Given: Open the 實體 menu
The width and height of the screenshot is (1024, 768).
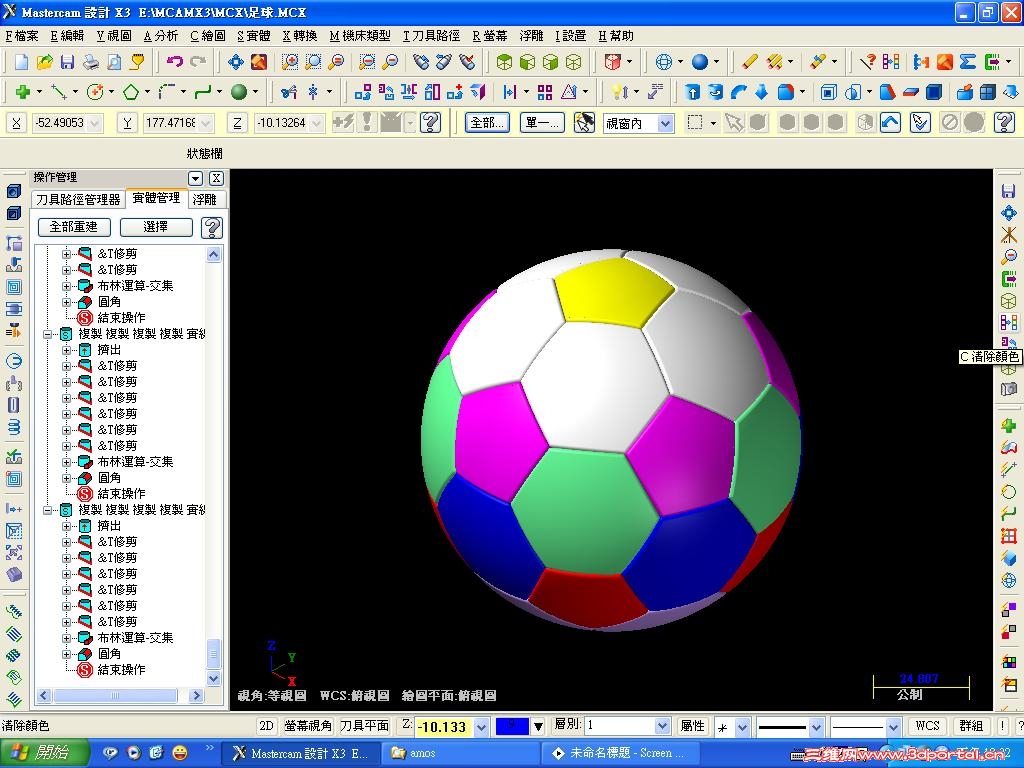Looking at the screenshot, I should pyautogui.click(x=253, y=36).
